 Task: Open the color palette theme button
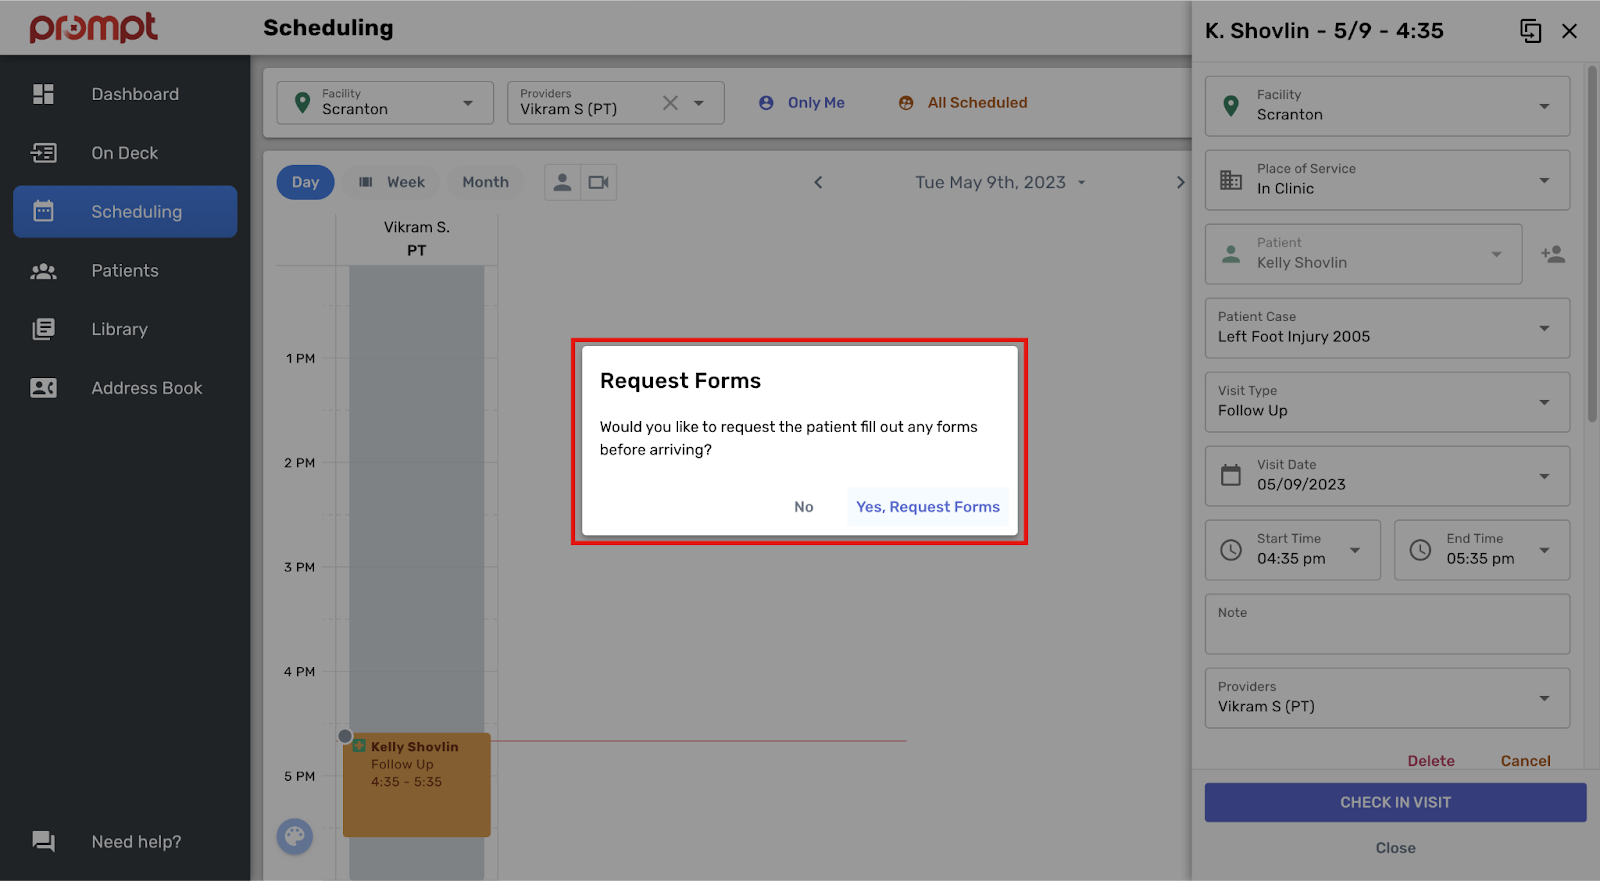tap(295, 836)
